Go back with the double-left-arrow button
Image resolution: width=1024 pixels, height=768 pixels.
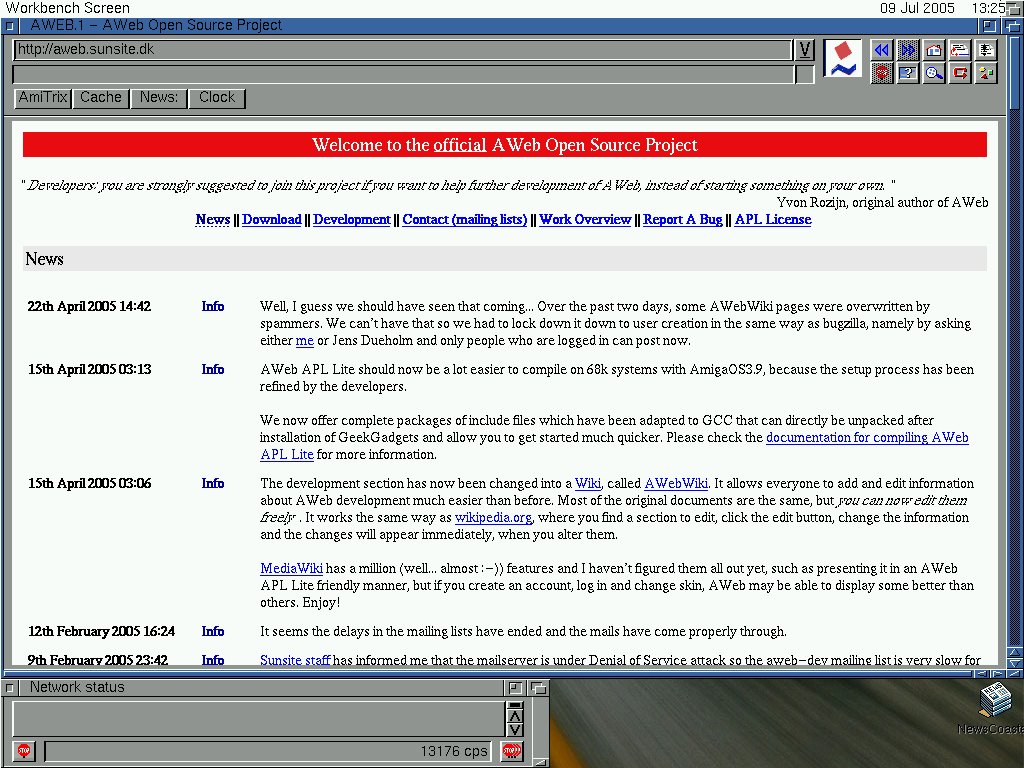[x=882, y=50]
